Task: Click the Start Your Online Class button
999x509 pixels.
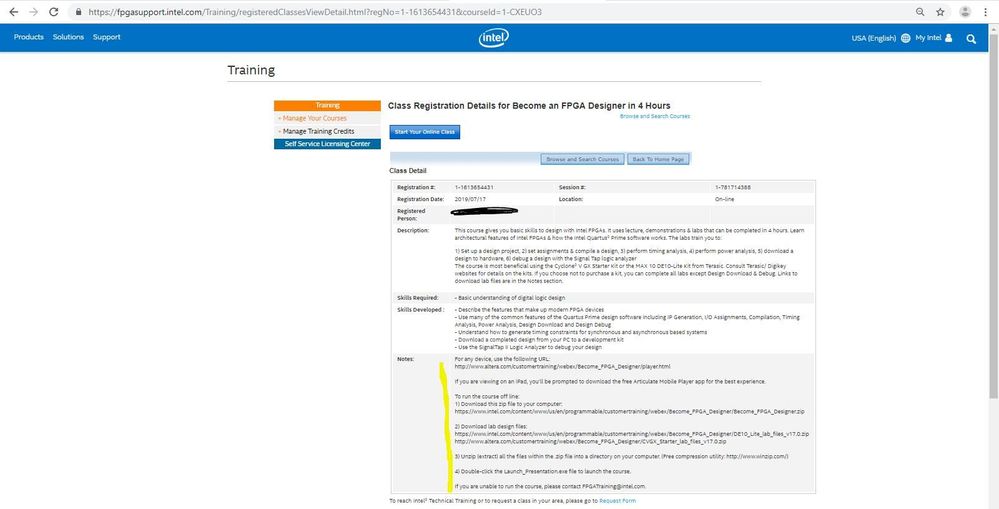Action: tap(424, 132)
